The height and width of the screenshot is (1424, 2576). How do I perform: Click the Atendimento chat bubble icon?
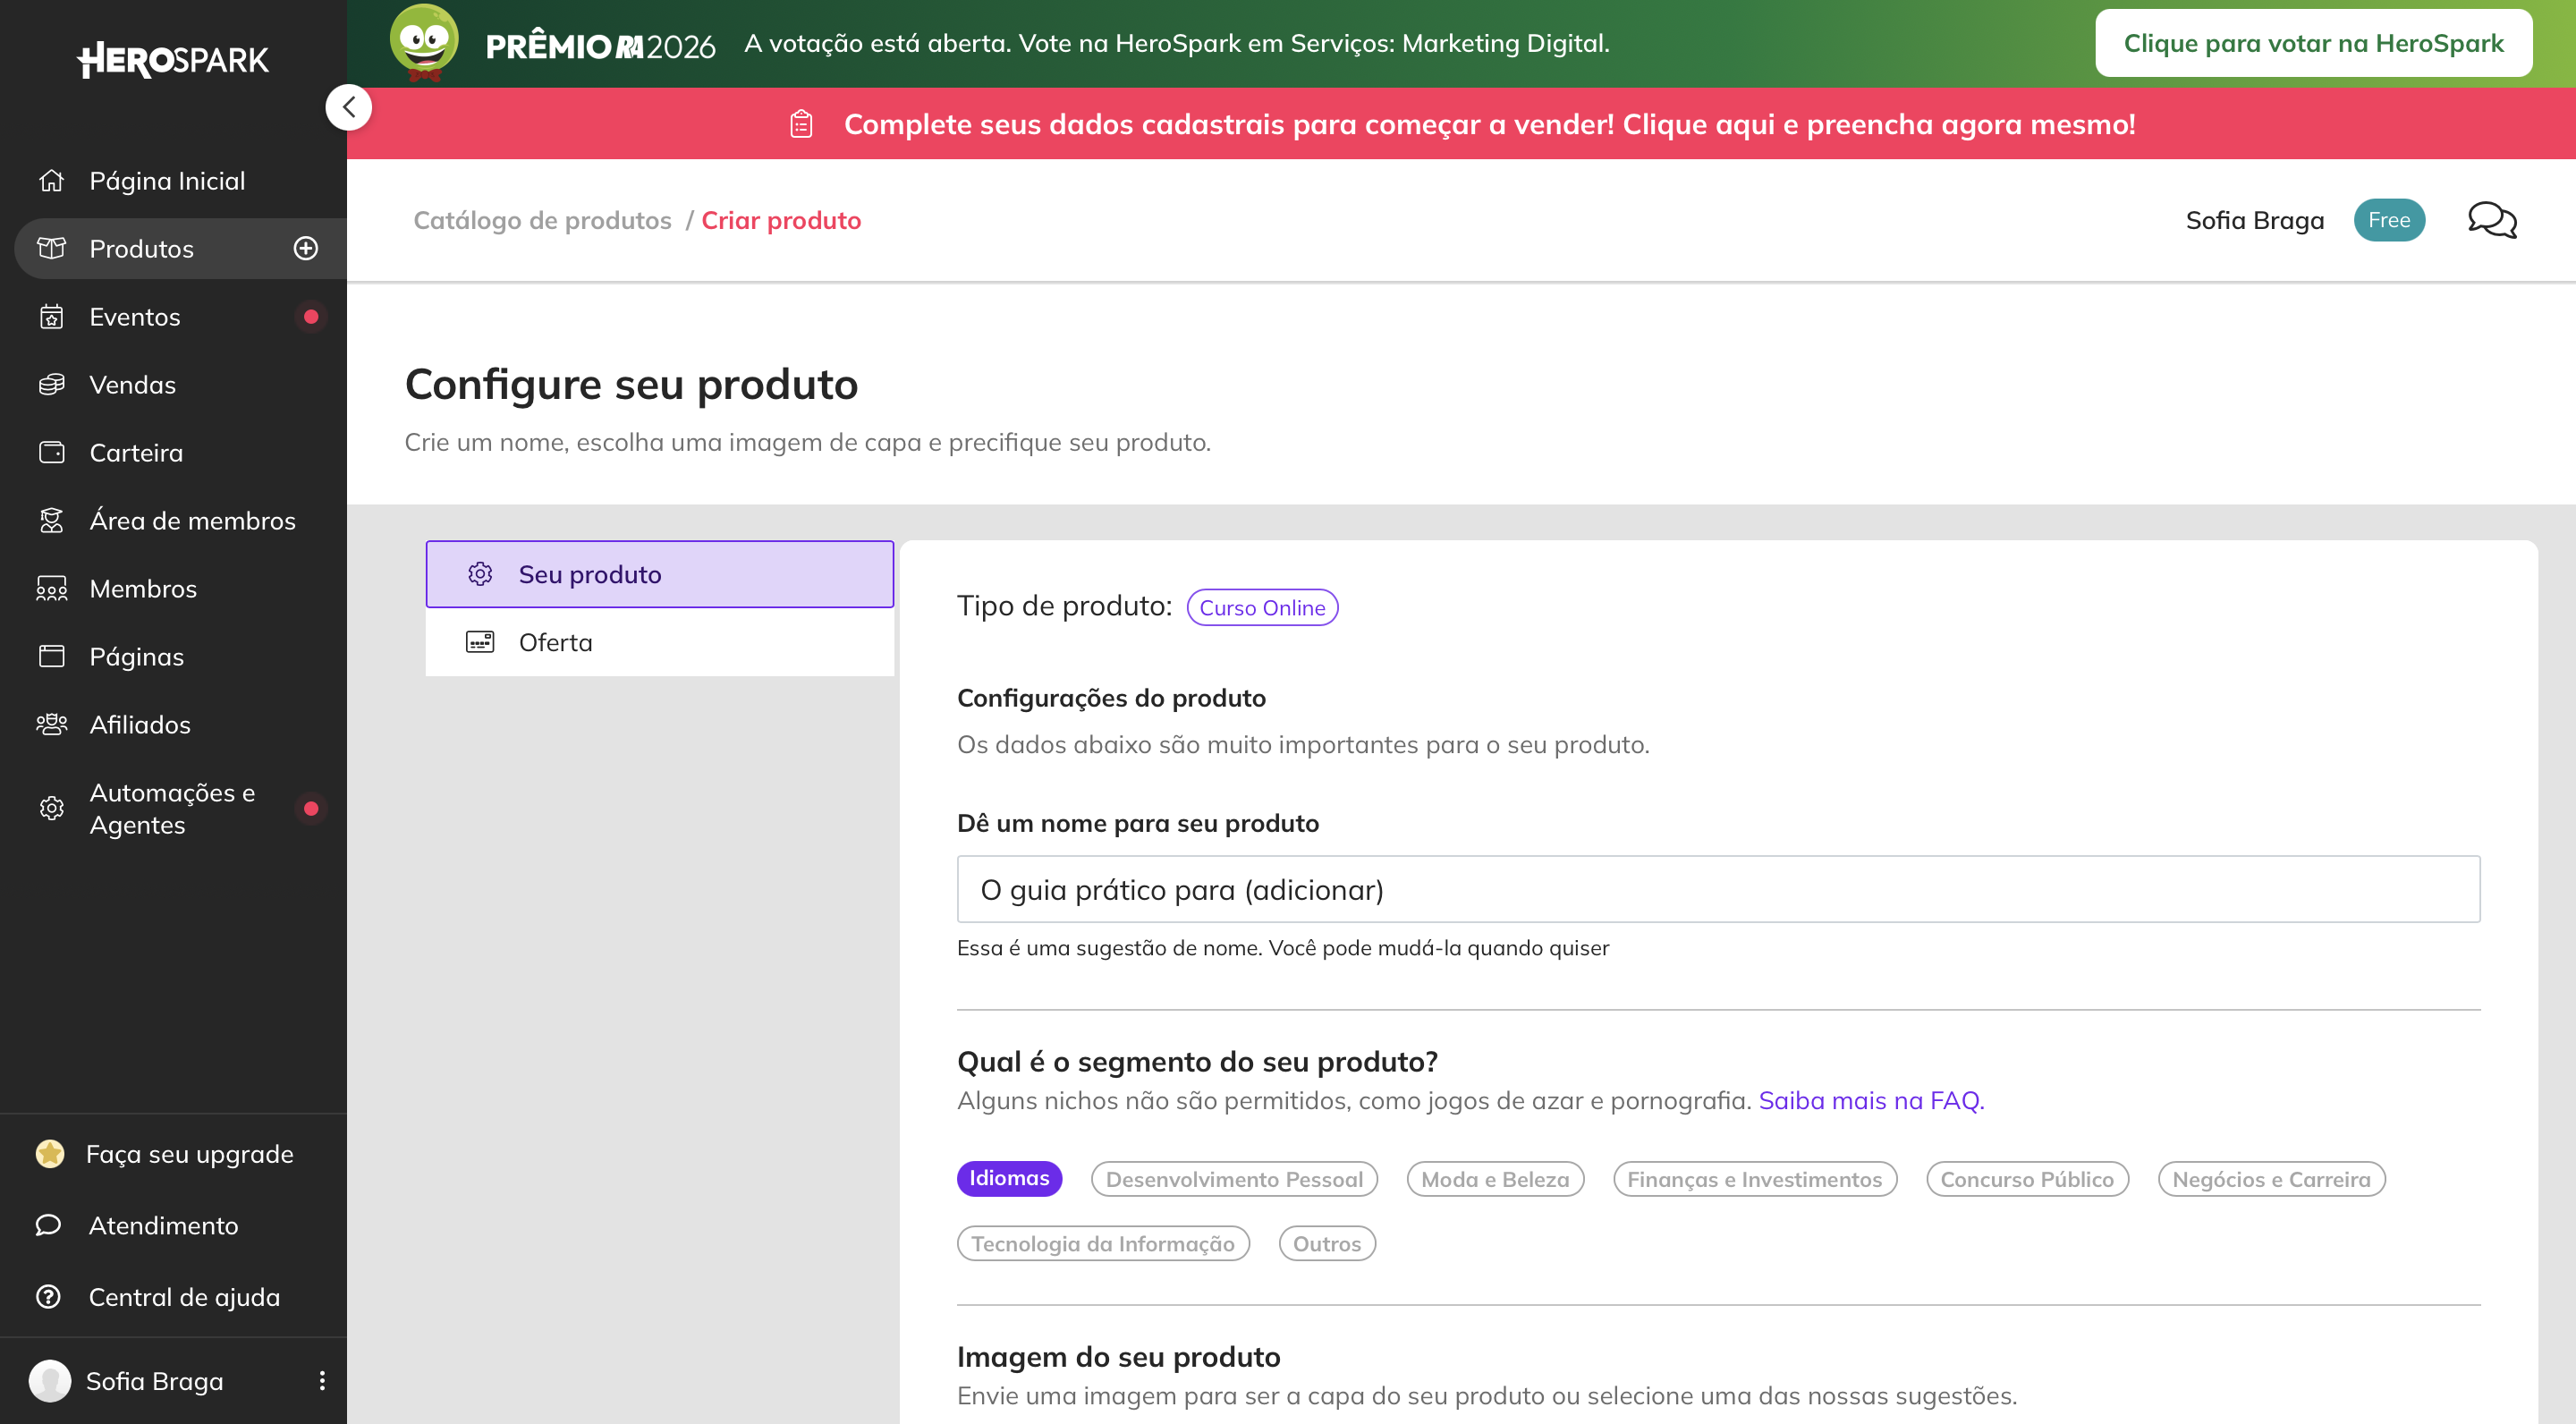[x=48, y=1226]
